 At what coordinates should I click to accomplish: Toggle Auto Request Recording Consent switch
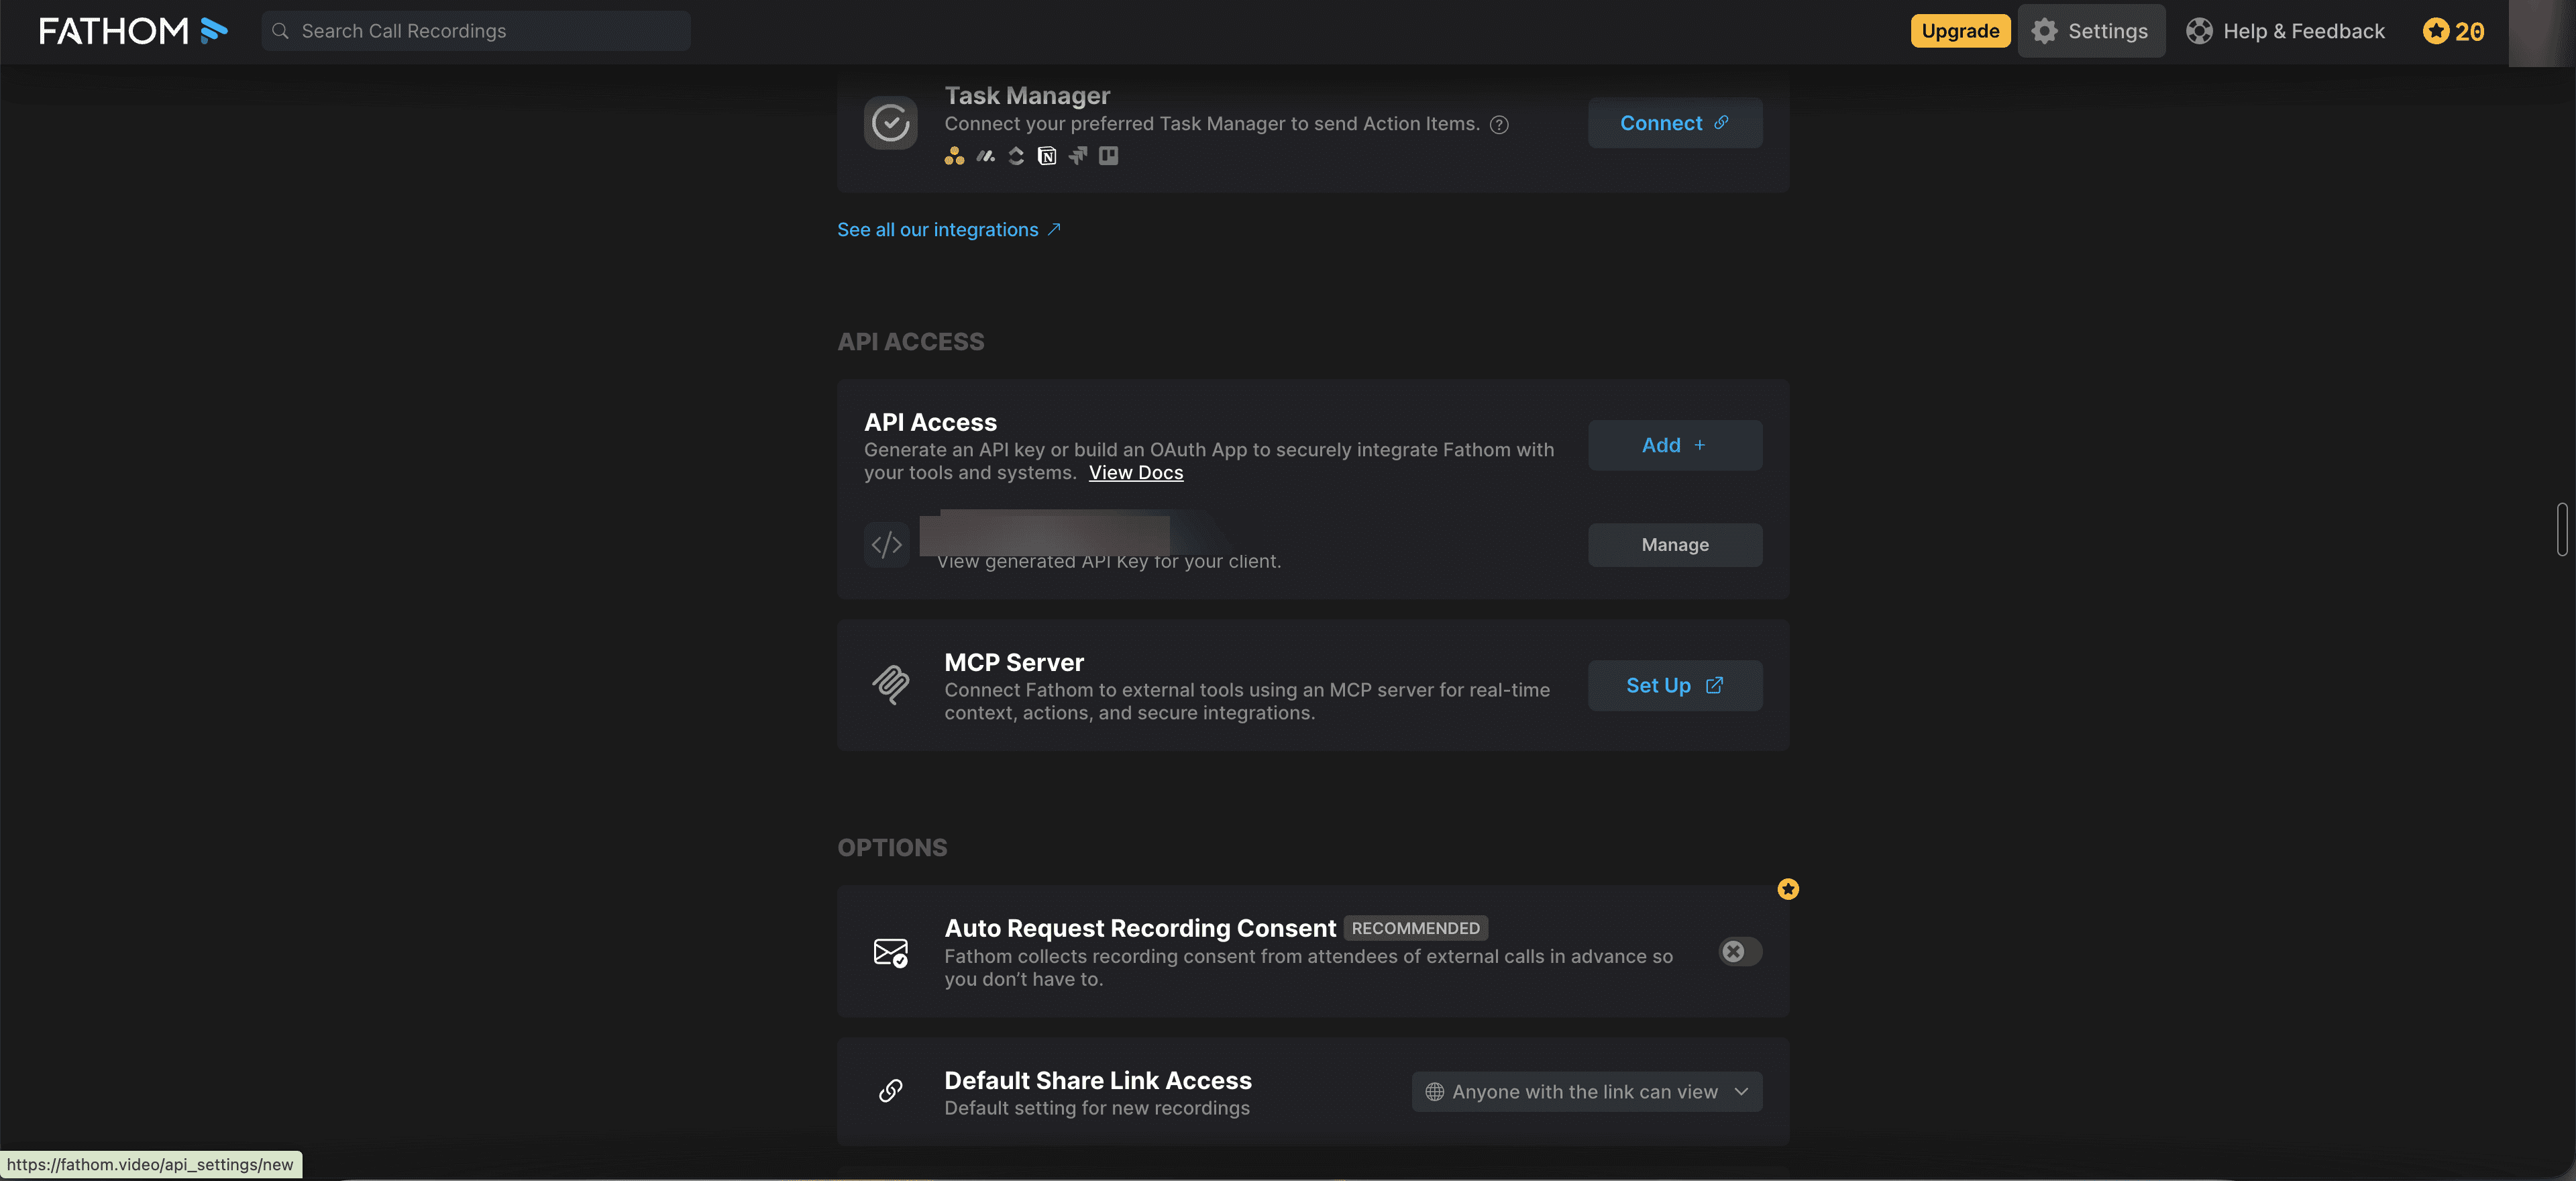[1740, 952]
